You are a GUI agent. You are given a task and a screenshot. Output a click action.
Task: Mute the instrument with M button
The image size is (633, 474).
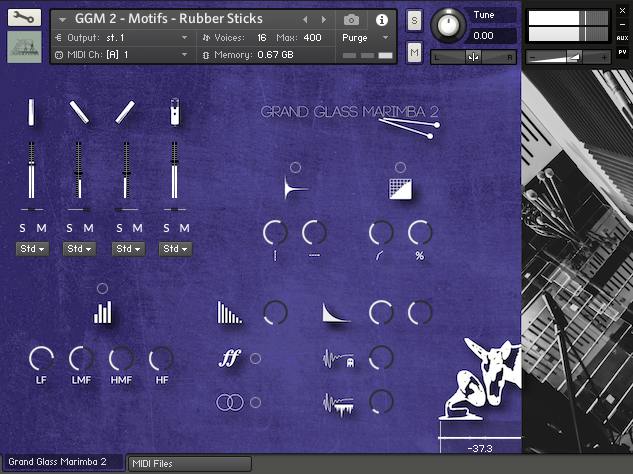(414, 52)
